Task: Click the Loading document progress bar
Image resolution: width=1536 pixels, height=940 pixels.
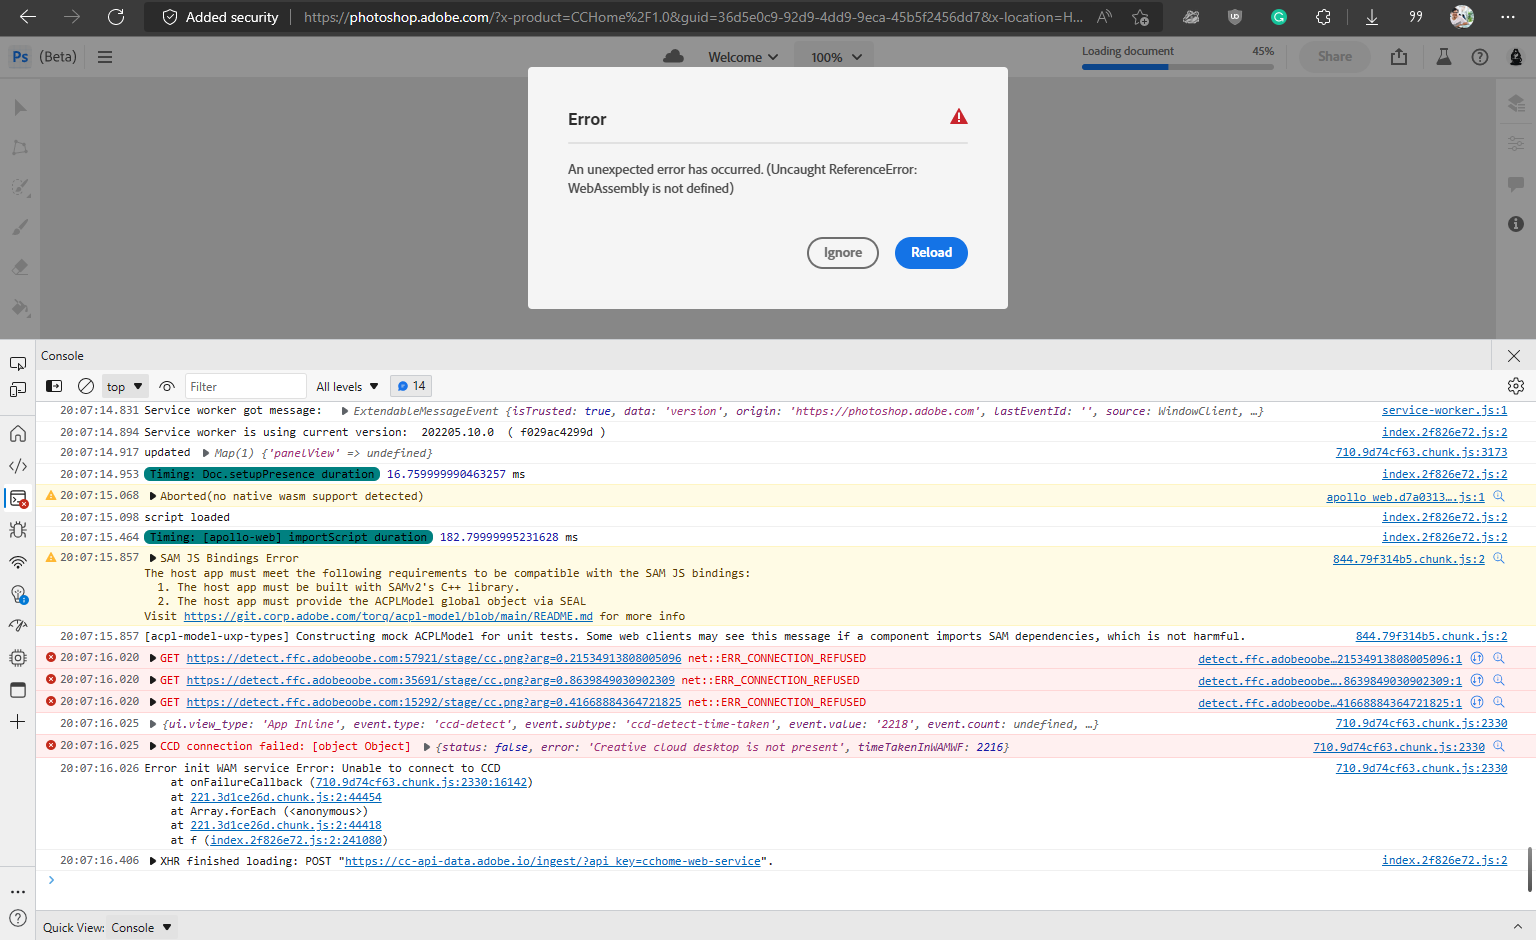Action: point(1177,66)
